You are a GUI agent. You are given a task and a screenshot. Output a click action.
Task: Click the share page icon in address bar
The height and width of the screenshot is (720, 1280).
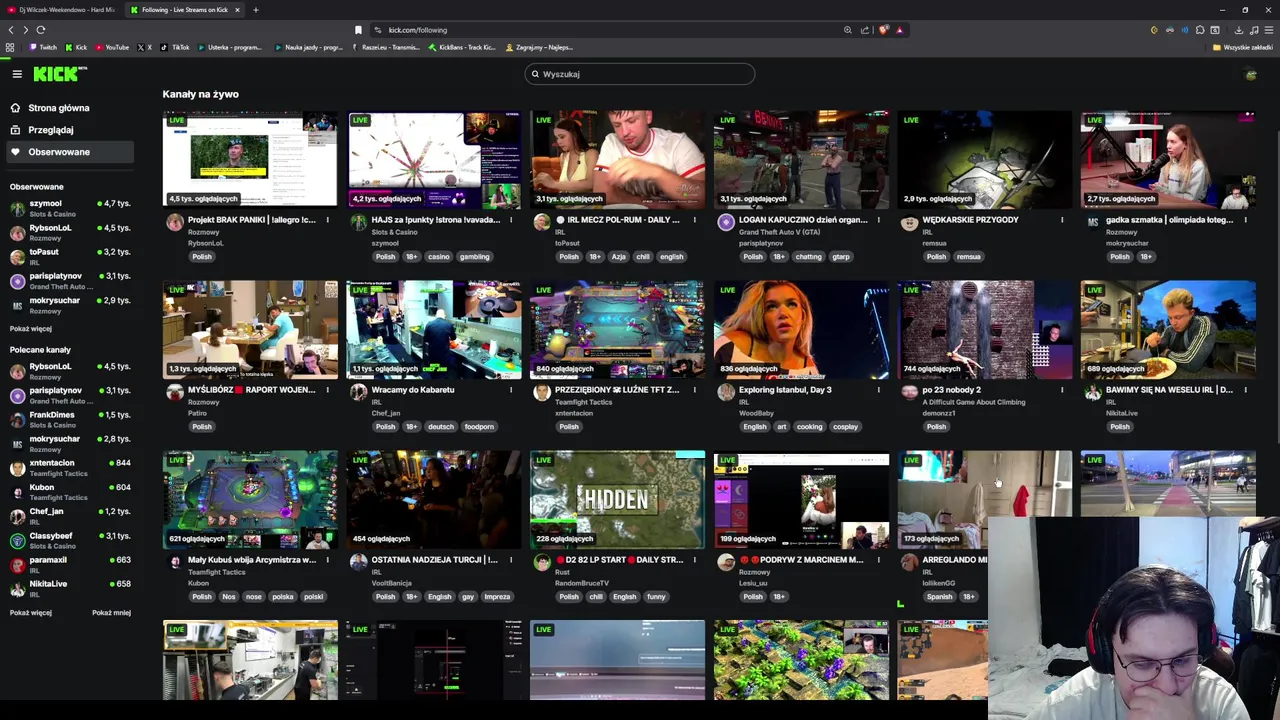[867, 30]
